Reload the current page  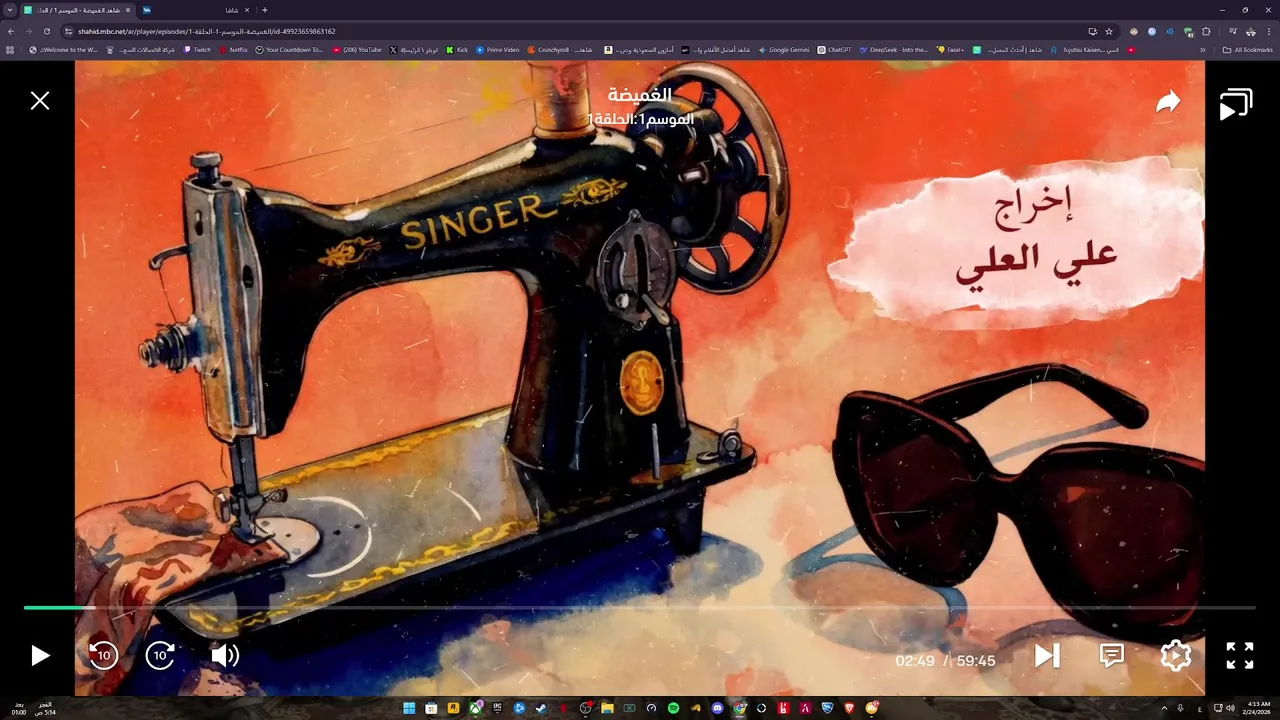pyautogui.click(x=46, y=31)
